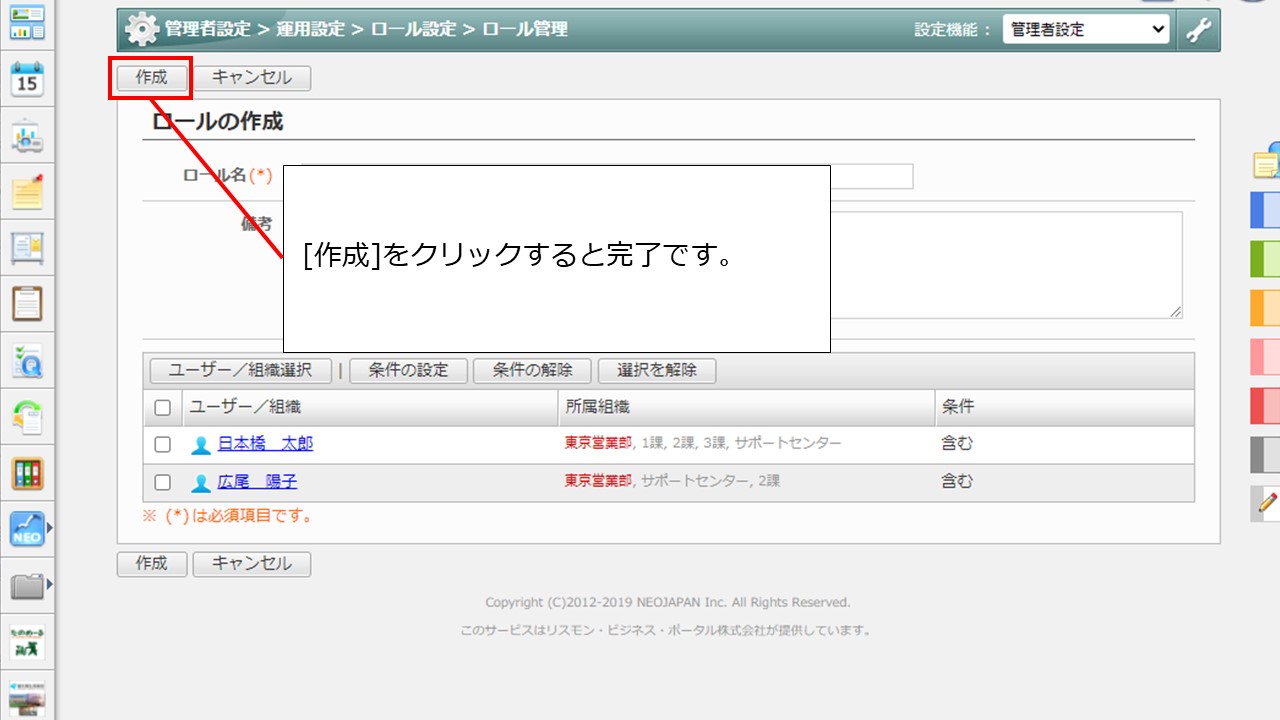Click the wrench settings icon in header
Screen dimensions: 1280x720
[1198, 30]
